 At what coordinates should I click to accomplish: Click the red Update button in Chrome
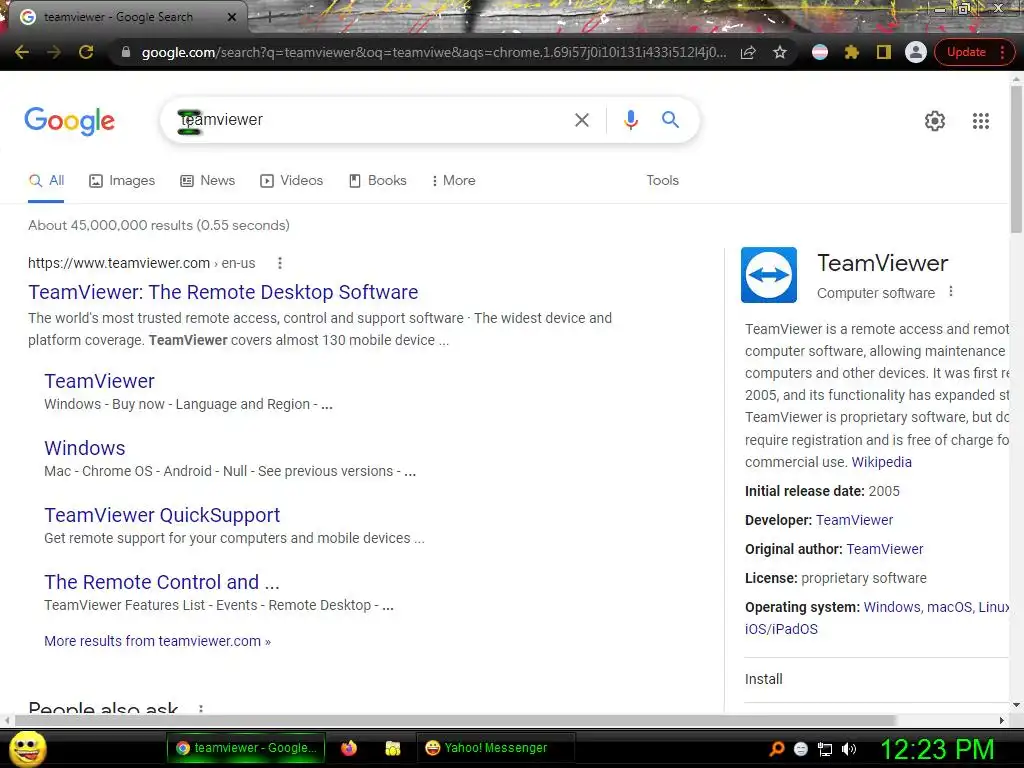[967, 52]
